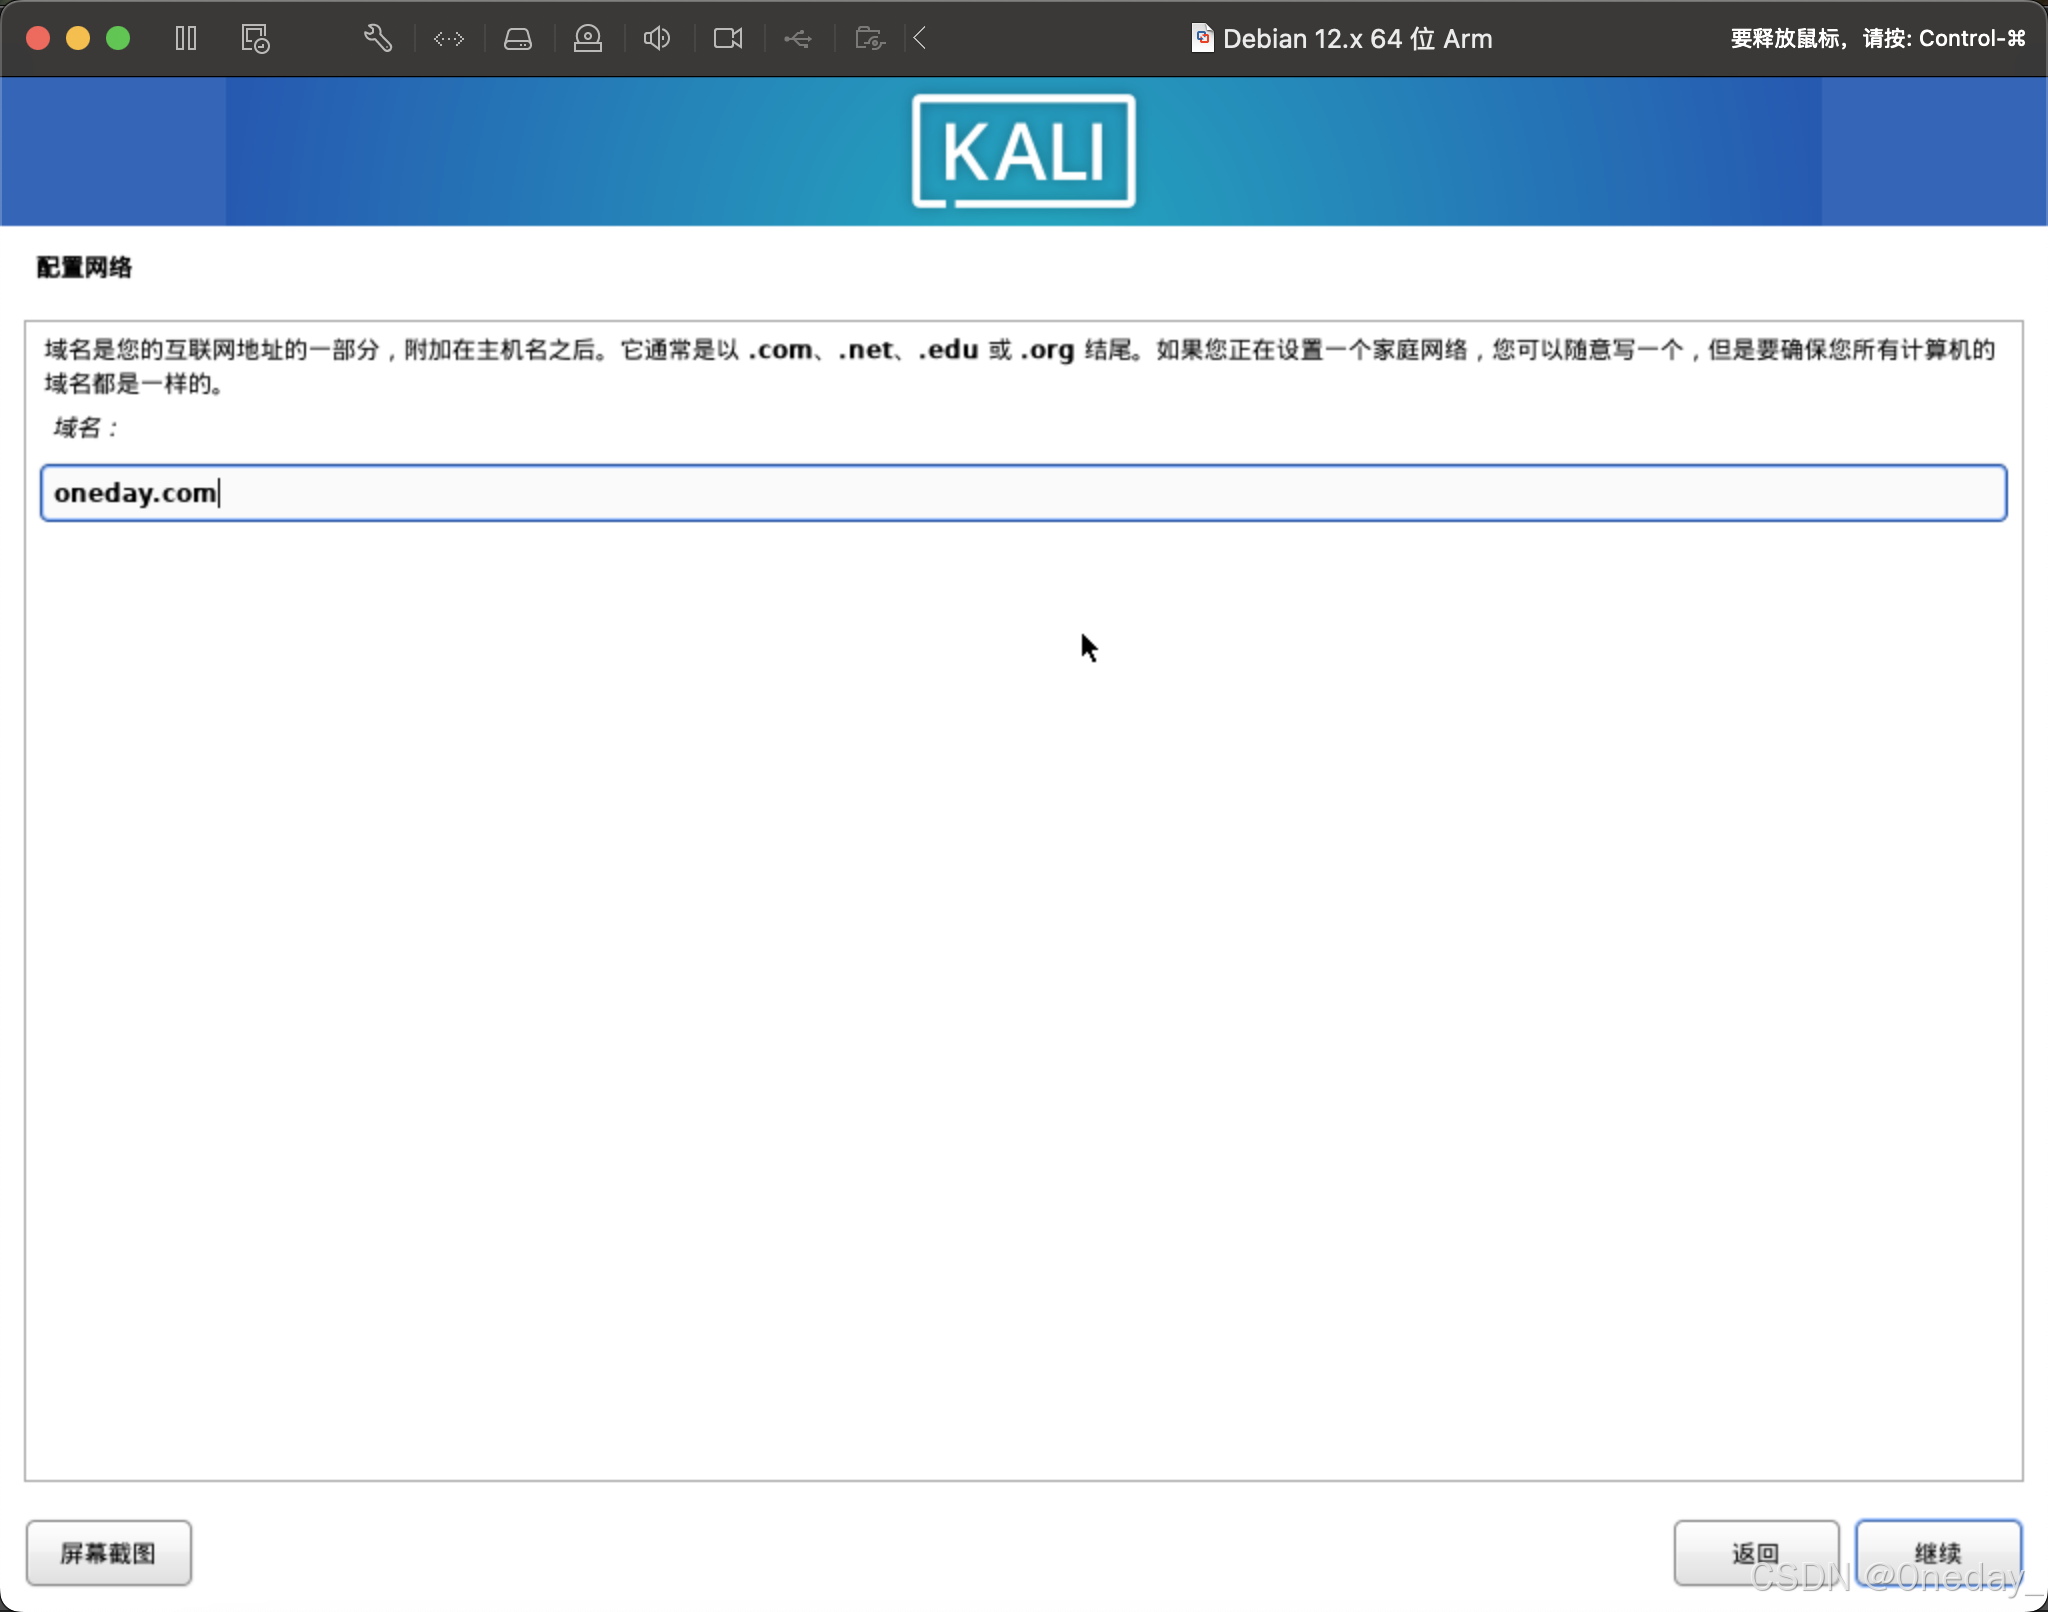This screenshot has width=2048, height=1612.
Task: Click the 继续 button to proceed
Action: click(x=1937, y=1552)
